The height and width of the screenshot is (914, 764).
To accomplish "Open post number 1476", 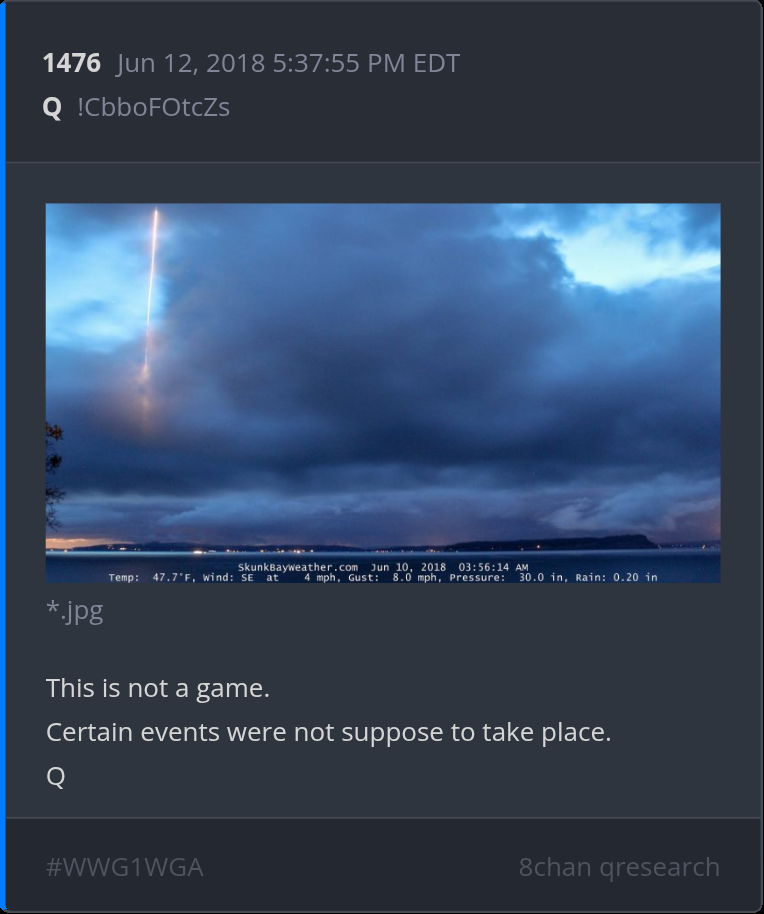I will pos(72,63).
